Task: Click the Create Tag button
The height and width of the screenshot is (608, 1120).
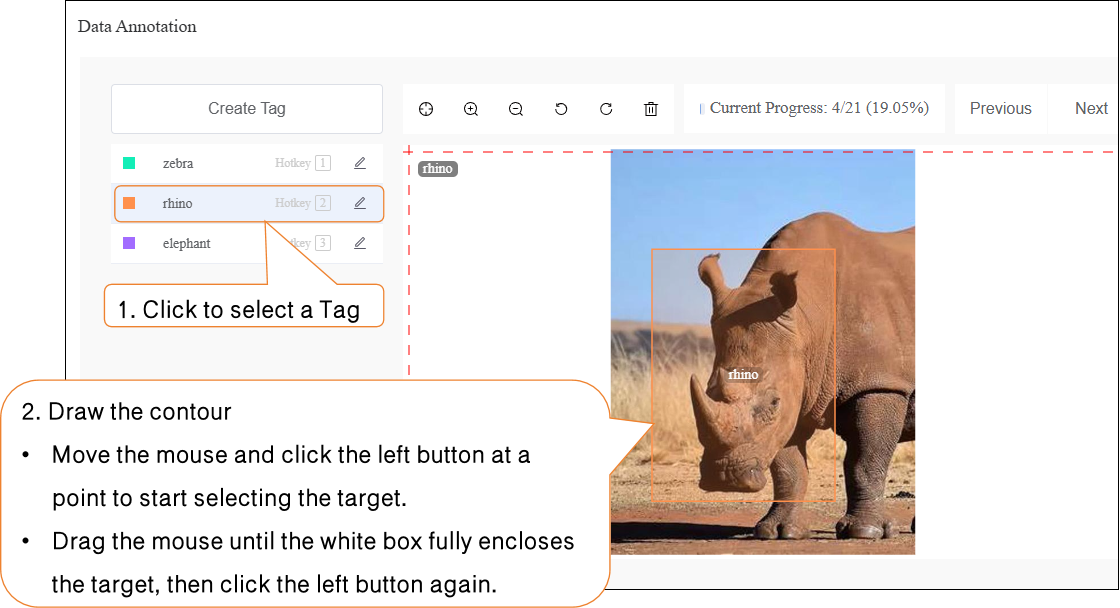Action: pyautogui.click(x=247, y=109)
